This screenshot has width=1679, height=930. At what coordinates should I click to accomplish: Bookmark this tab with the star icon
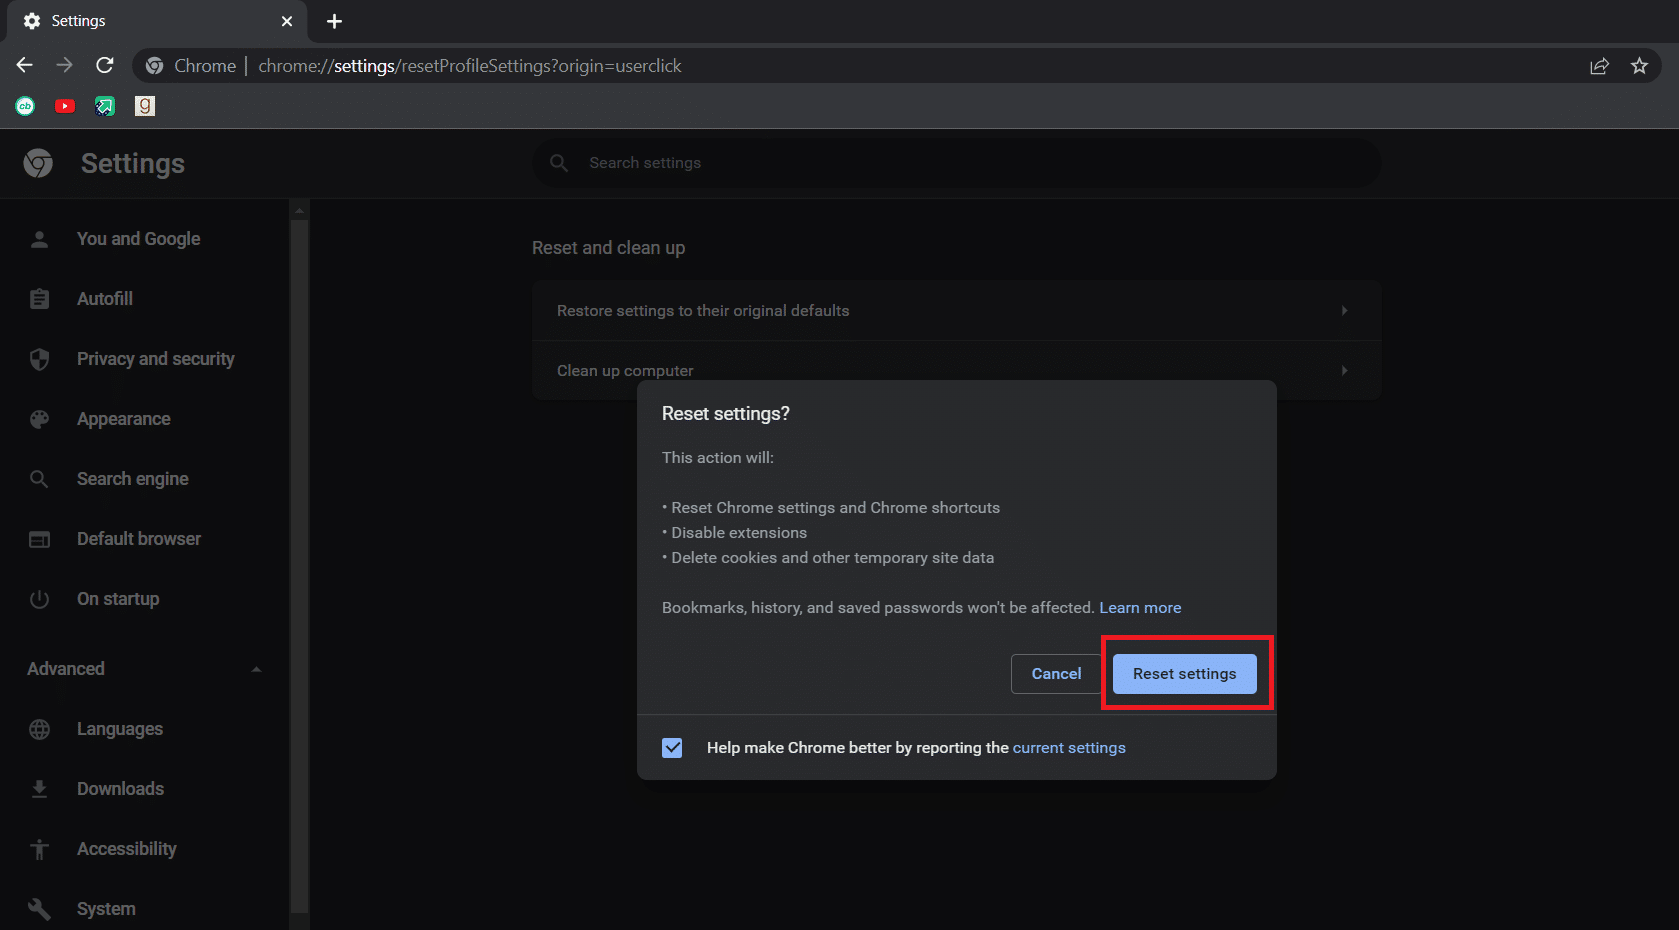[x=1639, y=66]
